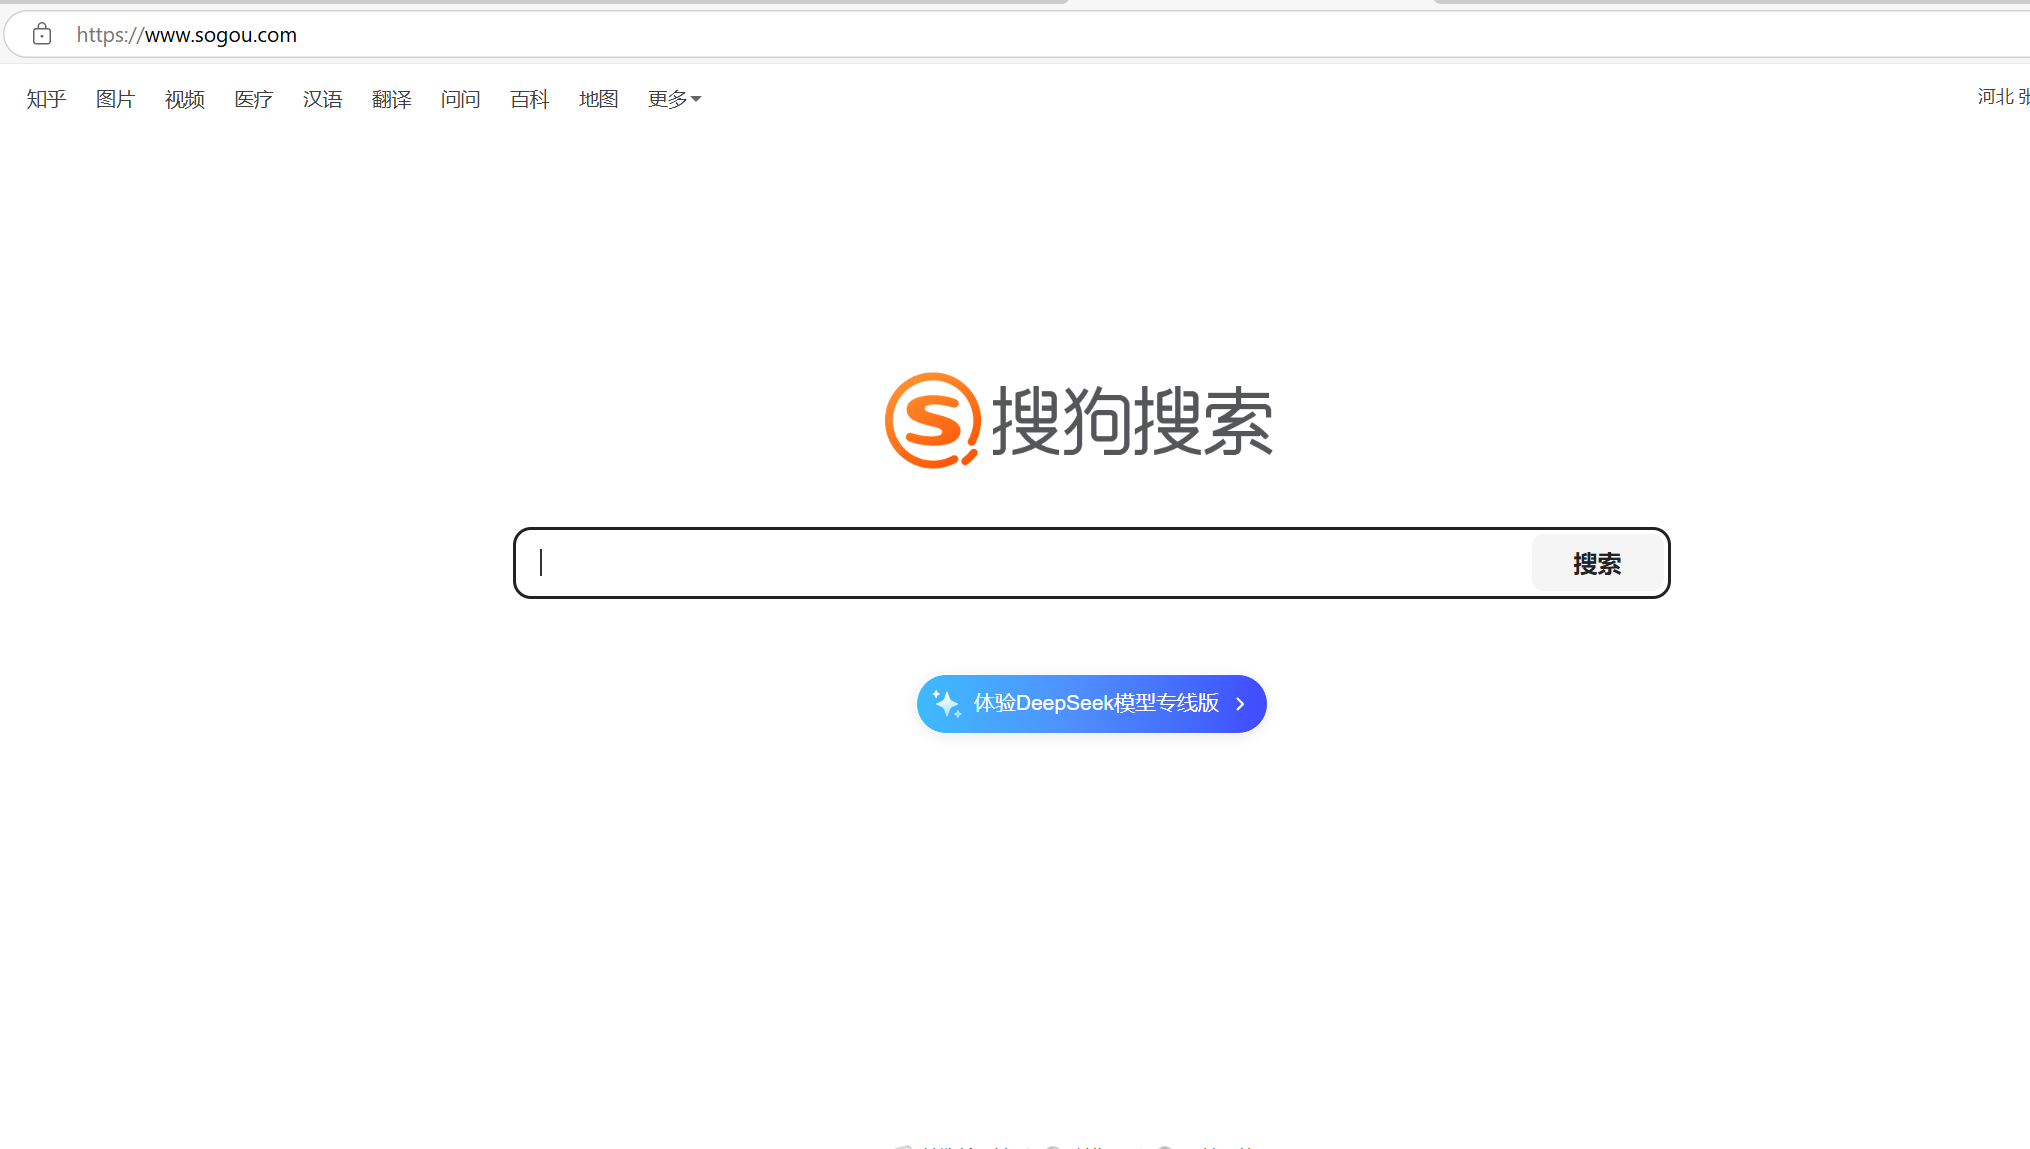The width and height of the screenshot is (2030, 1149).
Task: Open the 地图 maps link
Action: (598, 99)
